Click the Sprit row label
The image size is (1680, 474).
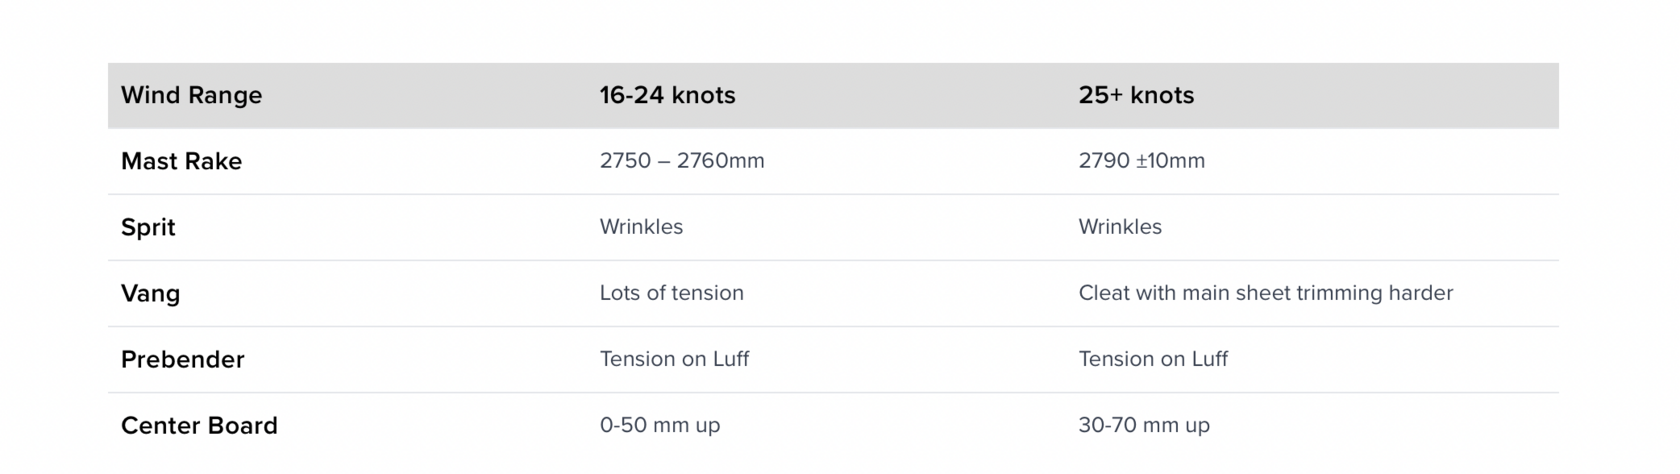[148, 228]
